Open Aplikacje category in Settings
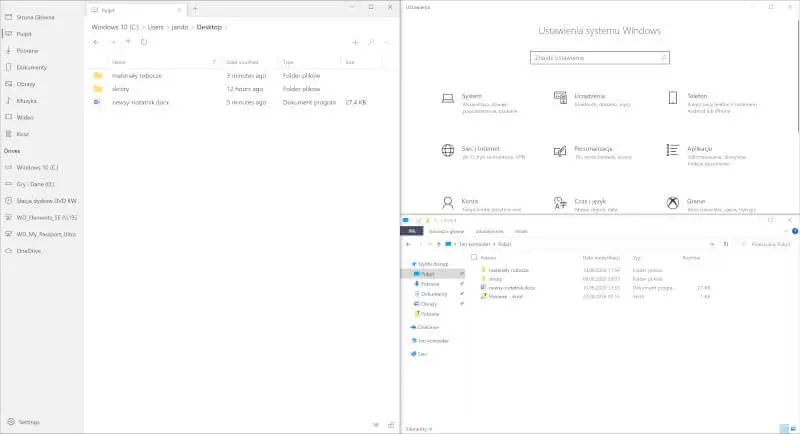 click(x=707, y=155)
